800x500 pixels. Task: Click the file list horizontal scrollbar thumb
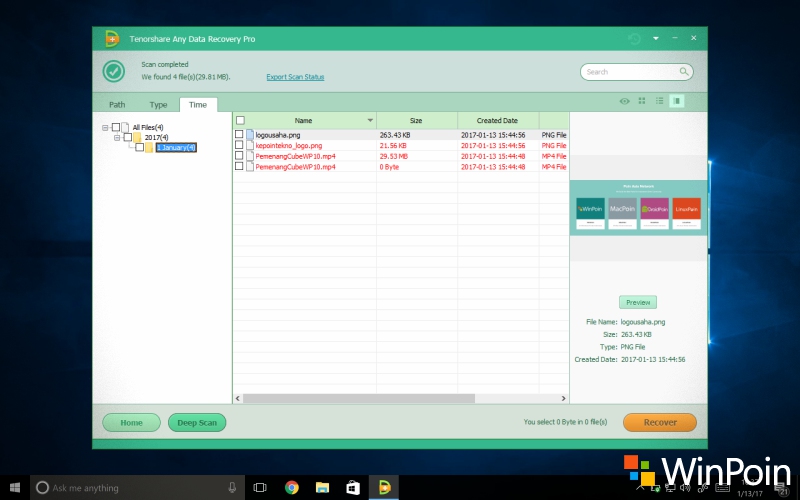(359, 398)
